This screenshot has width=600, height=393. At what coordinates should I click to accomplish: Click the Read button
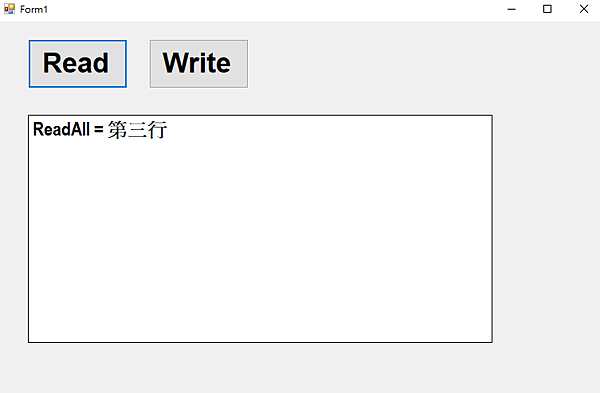78,64
